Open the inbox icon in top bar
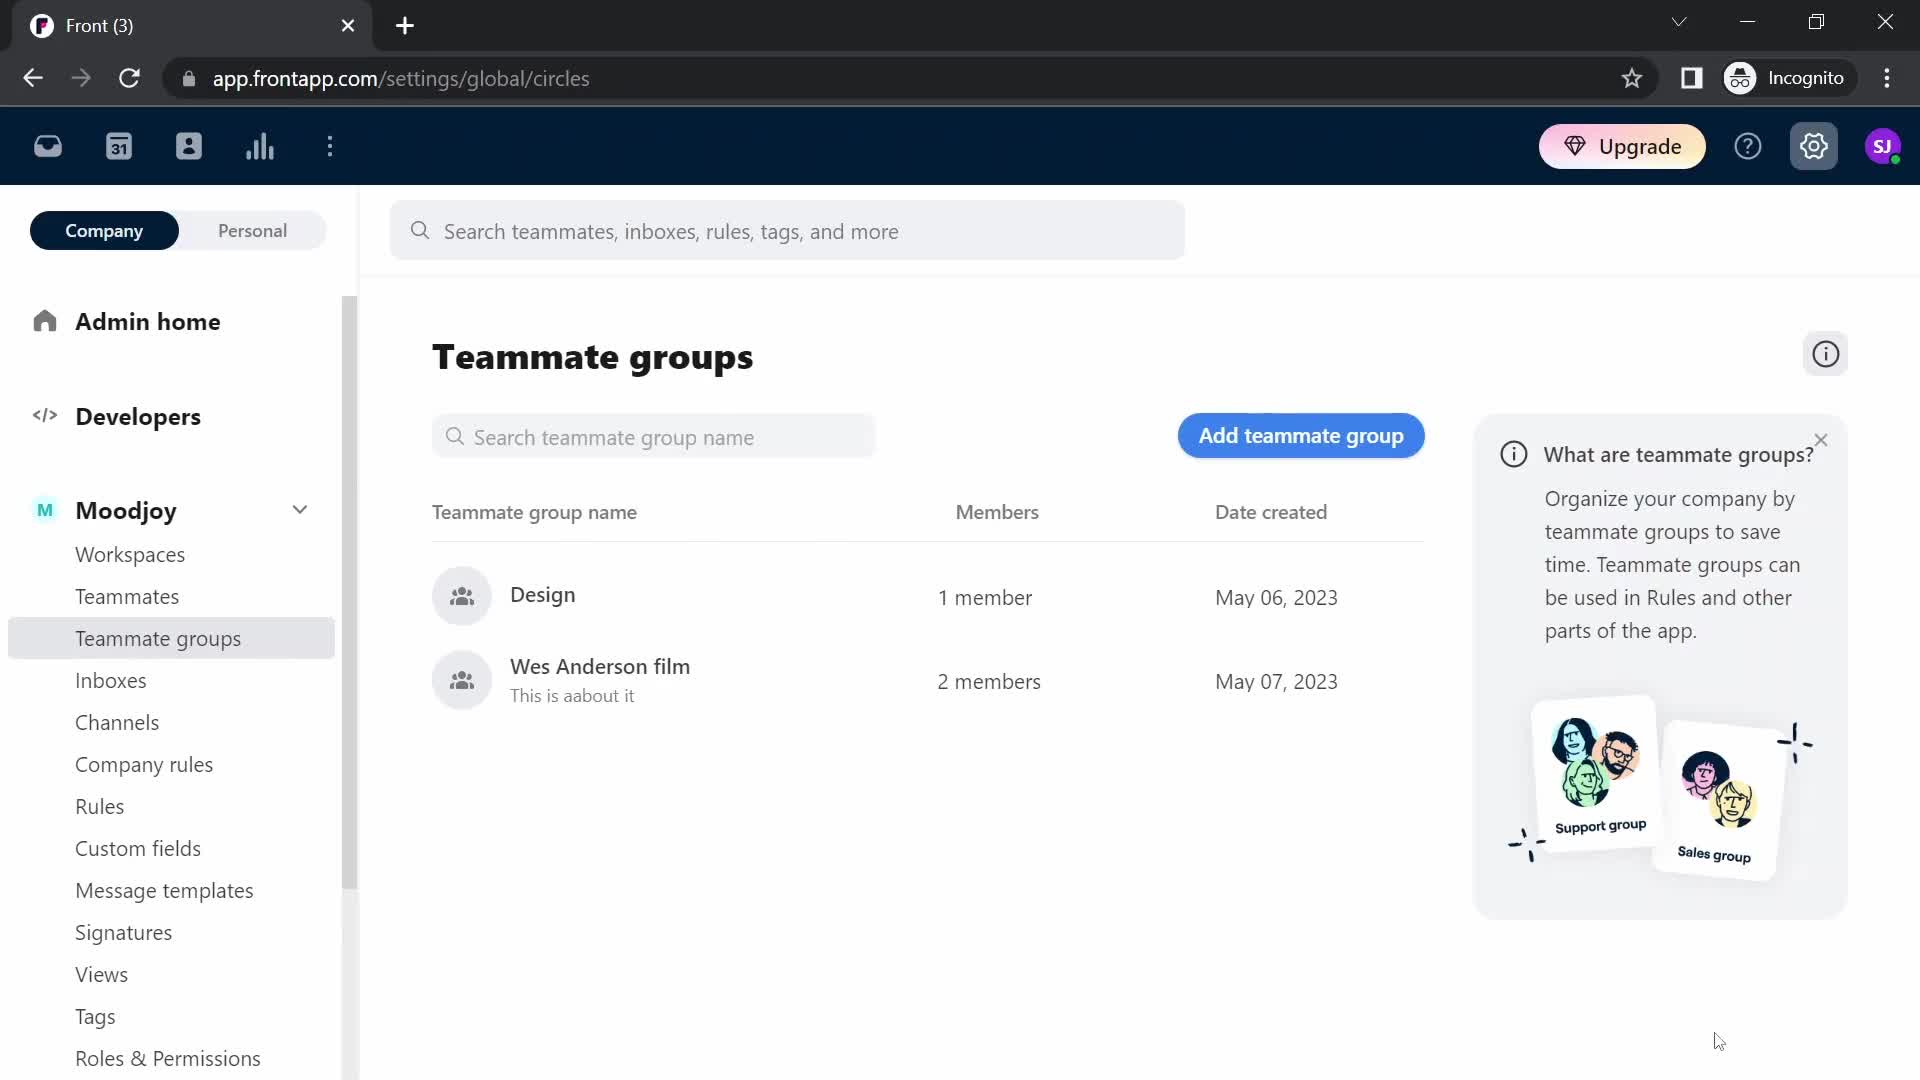Viewport: 1920px width, 1080px height. (48, 147)
